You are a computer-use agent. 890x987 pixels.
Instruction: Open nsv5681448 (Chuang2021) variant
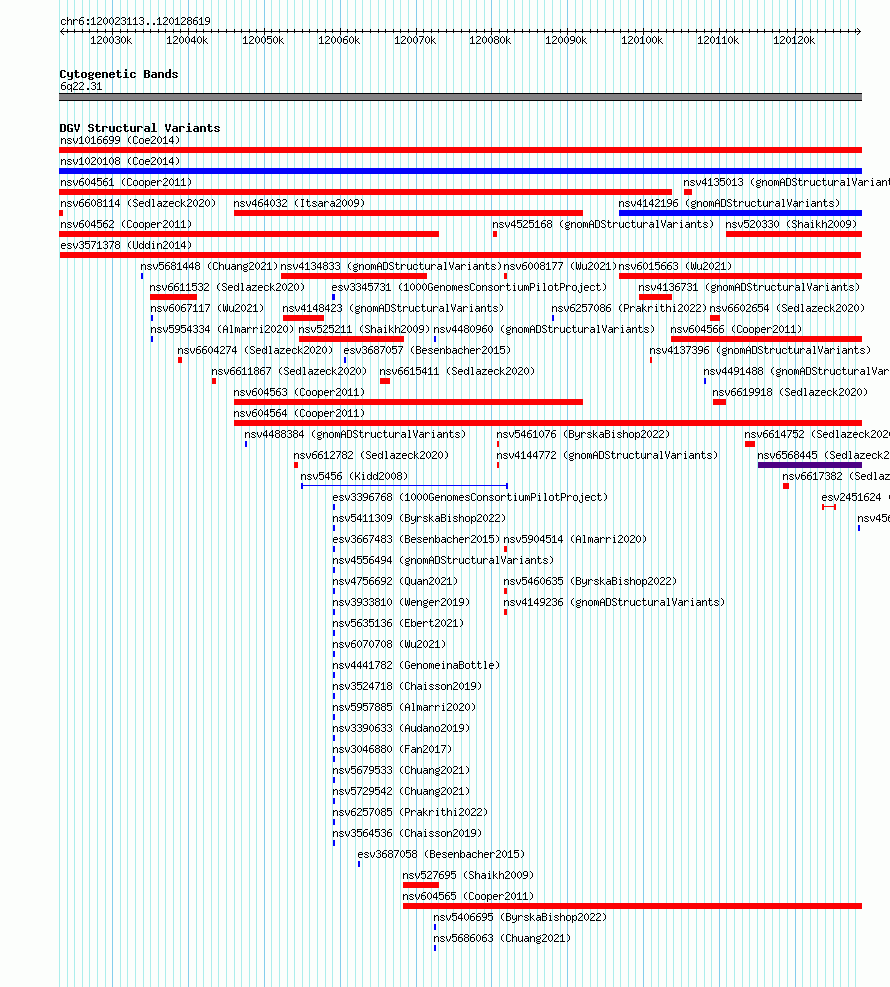coord(209,266)
